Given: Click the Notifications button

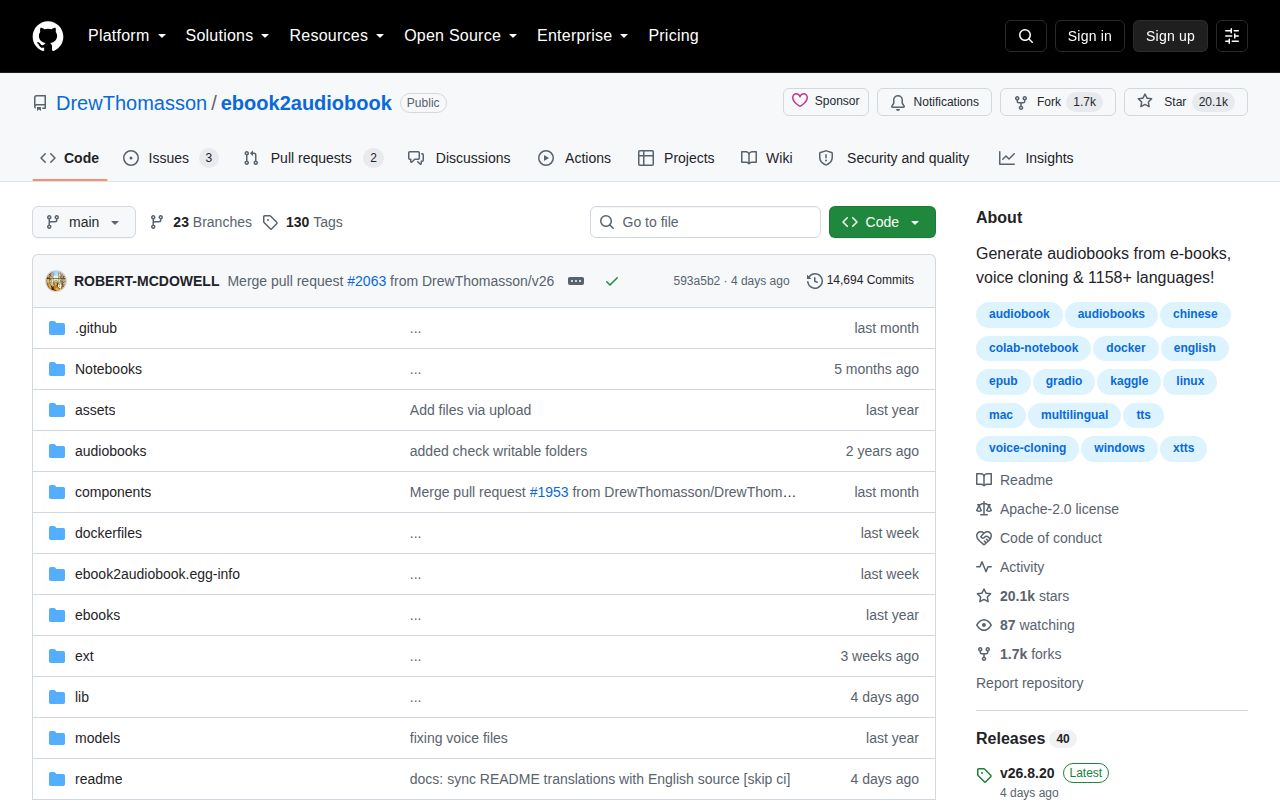Looking at the screenshot, I should [x=934, y=102].
